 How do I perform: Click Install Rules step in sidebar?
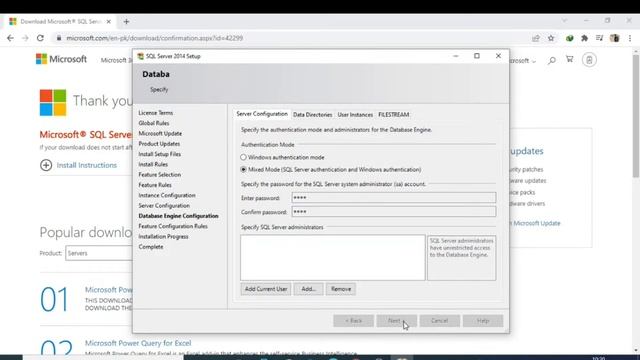[x=153, y=164]
